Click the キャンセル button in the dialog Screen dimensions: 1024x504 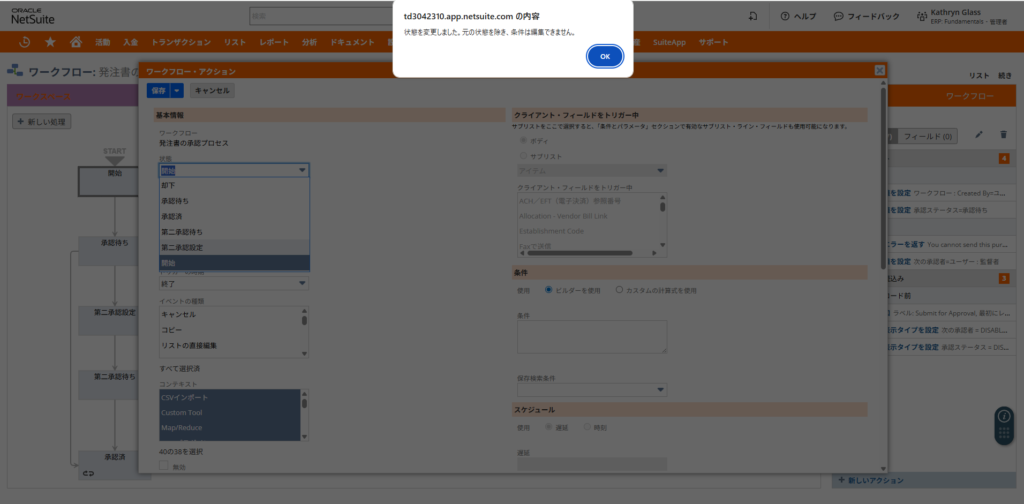click(211, 90)
